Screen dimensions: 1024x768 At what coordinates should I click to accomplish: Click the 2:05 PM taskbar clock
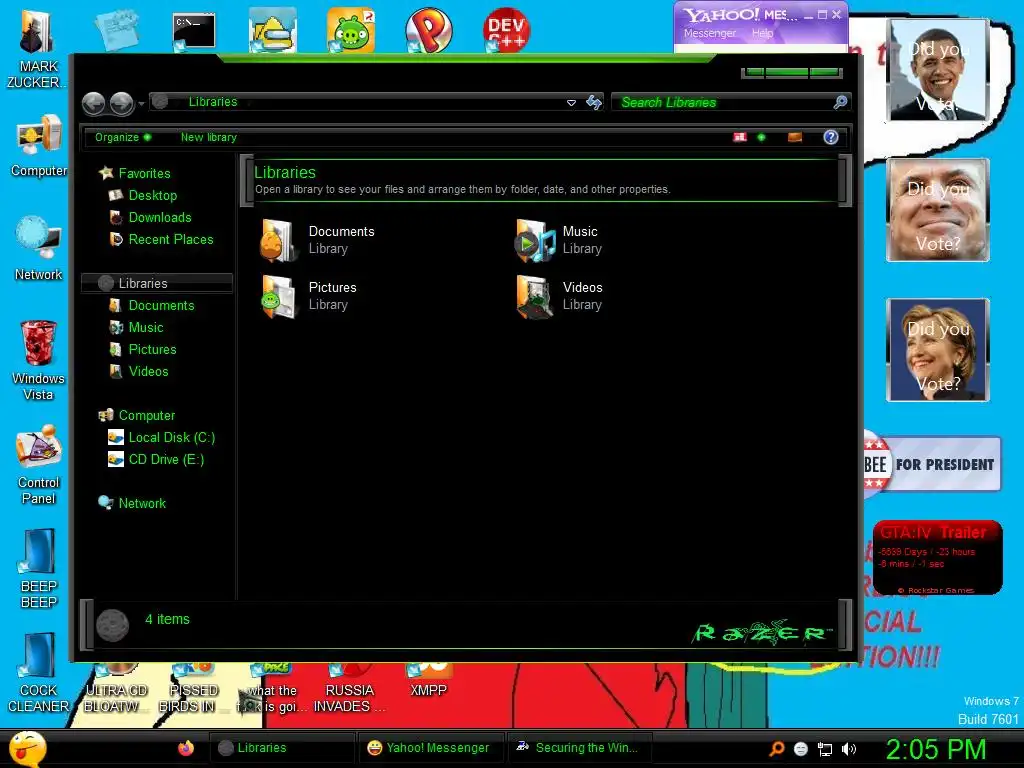tap(935, 749)
